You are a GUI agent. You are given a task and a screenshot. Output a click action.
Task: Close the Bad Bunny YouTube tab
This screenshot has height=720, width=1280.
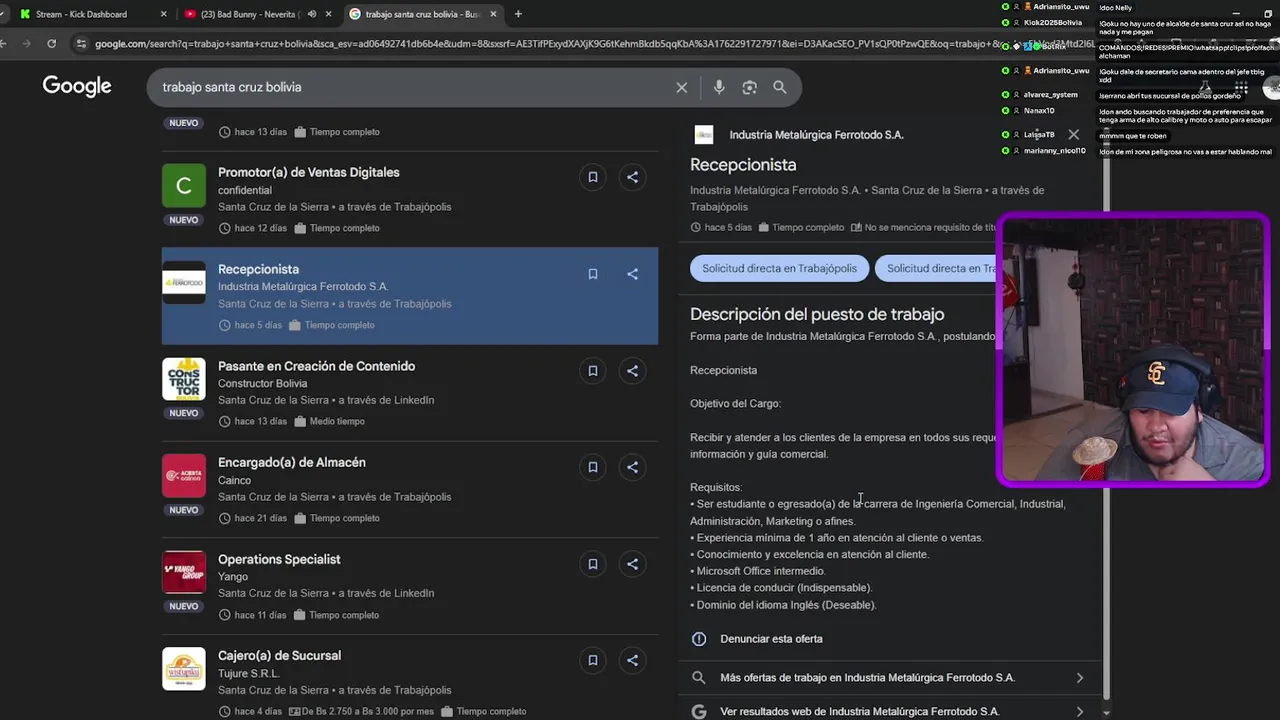coord(329,14)
